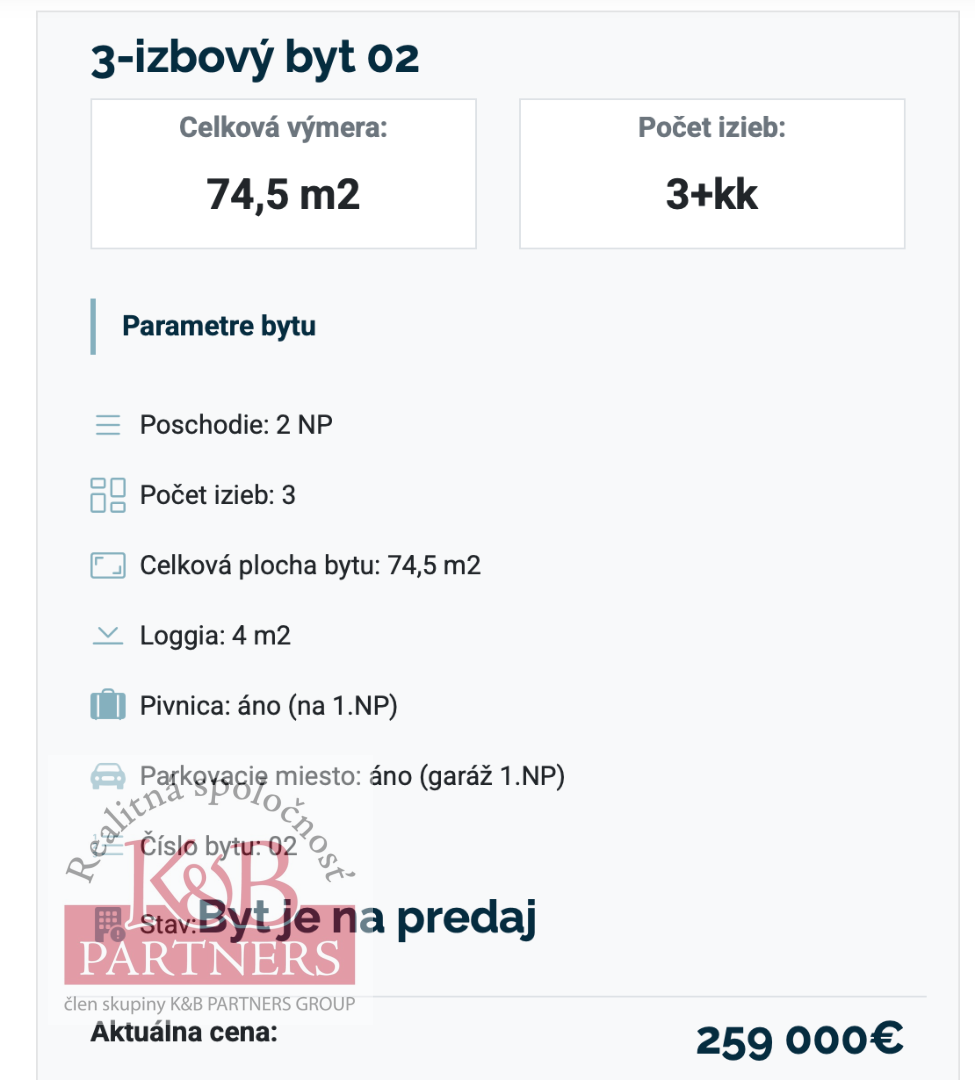Click the car icon beside Parkovacie miesto

click(107, 776)
